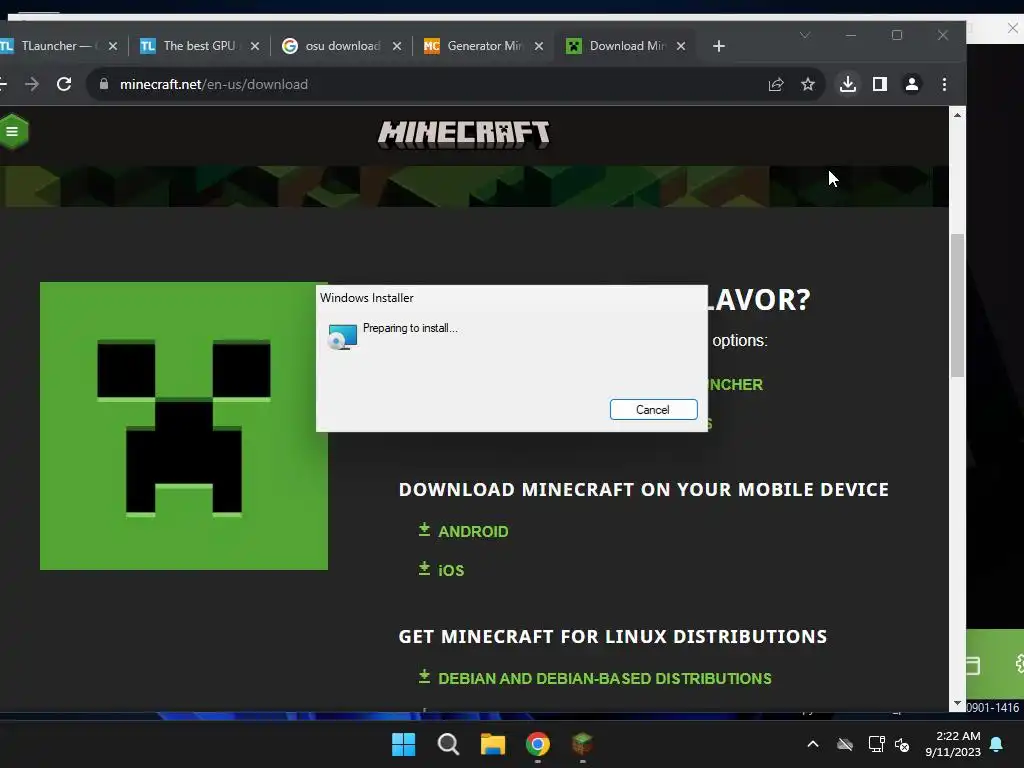The height and width of the screenshot is (768, 1024).
Task: Click the OneDrive cloud tray icon
Action: (x=845, y=744)
